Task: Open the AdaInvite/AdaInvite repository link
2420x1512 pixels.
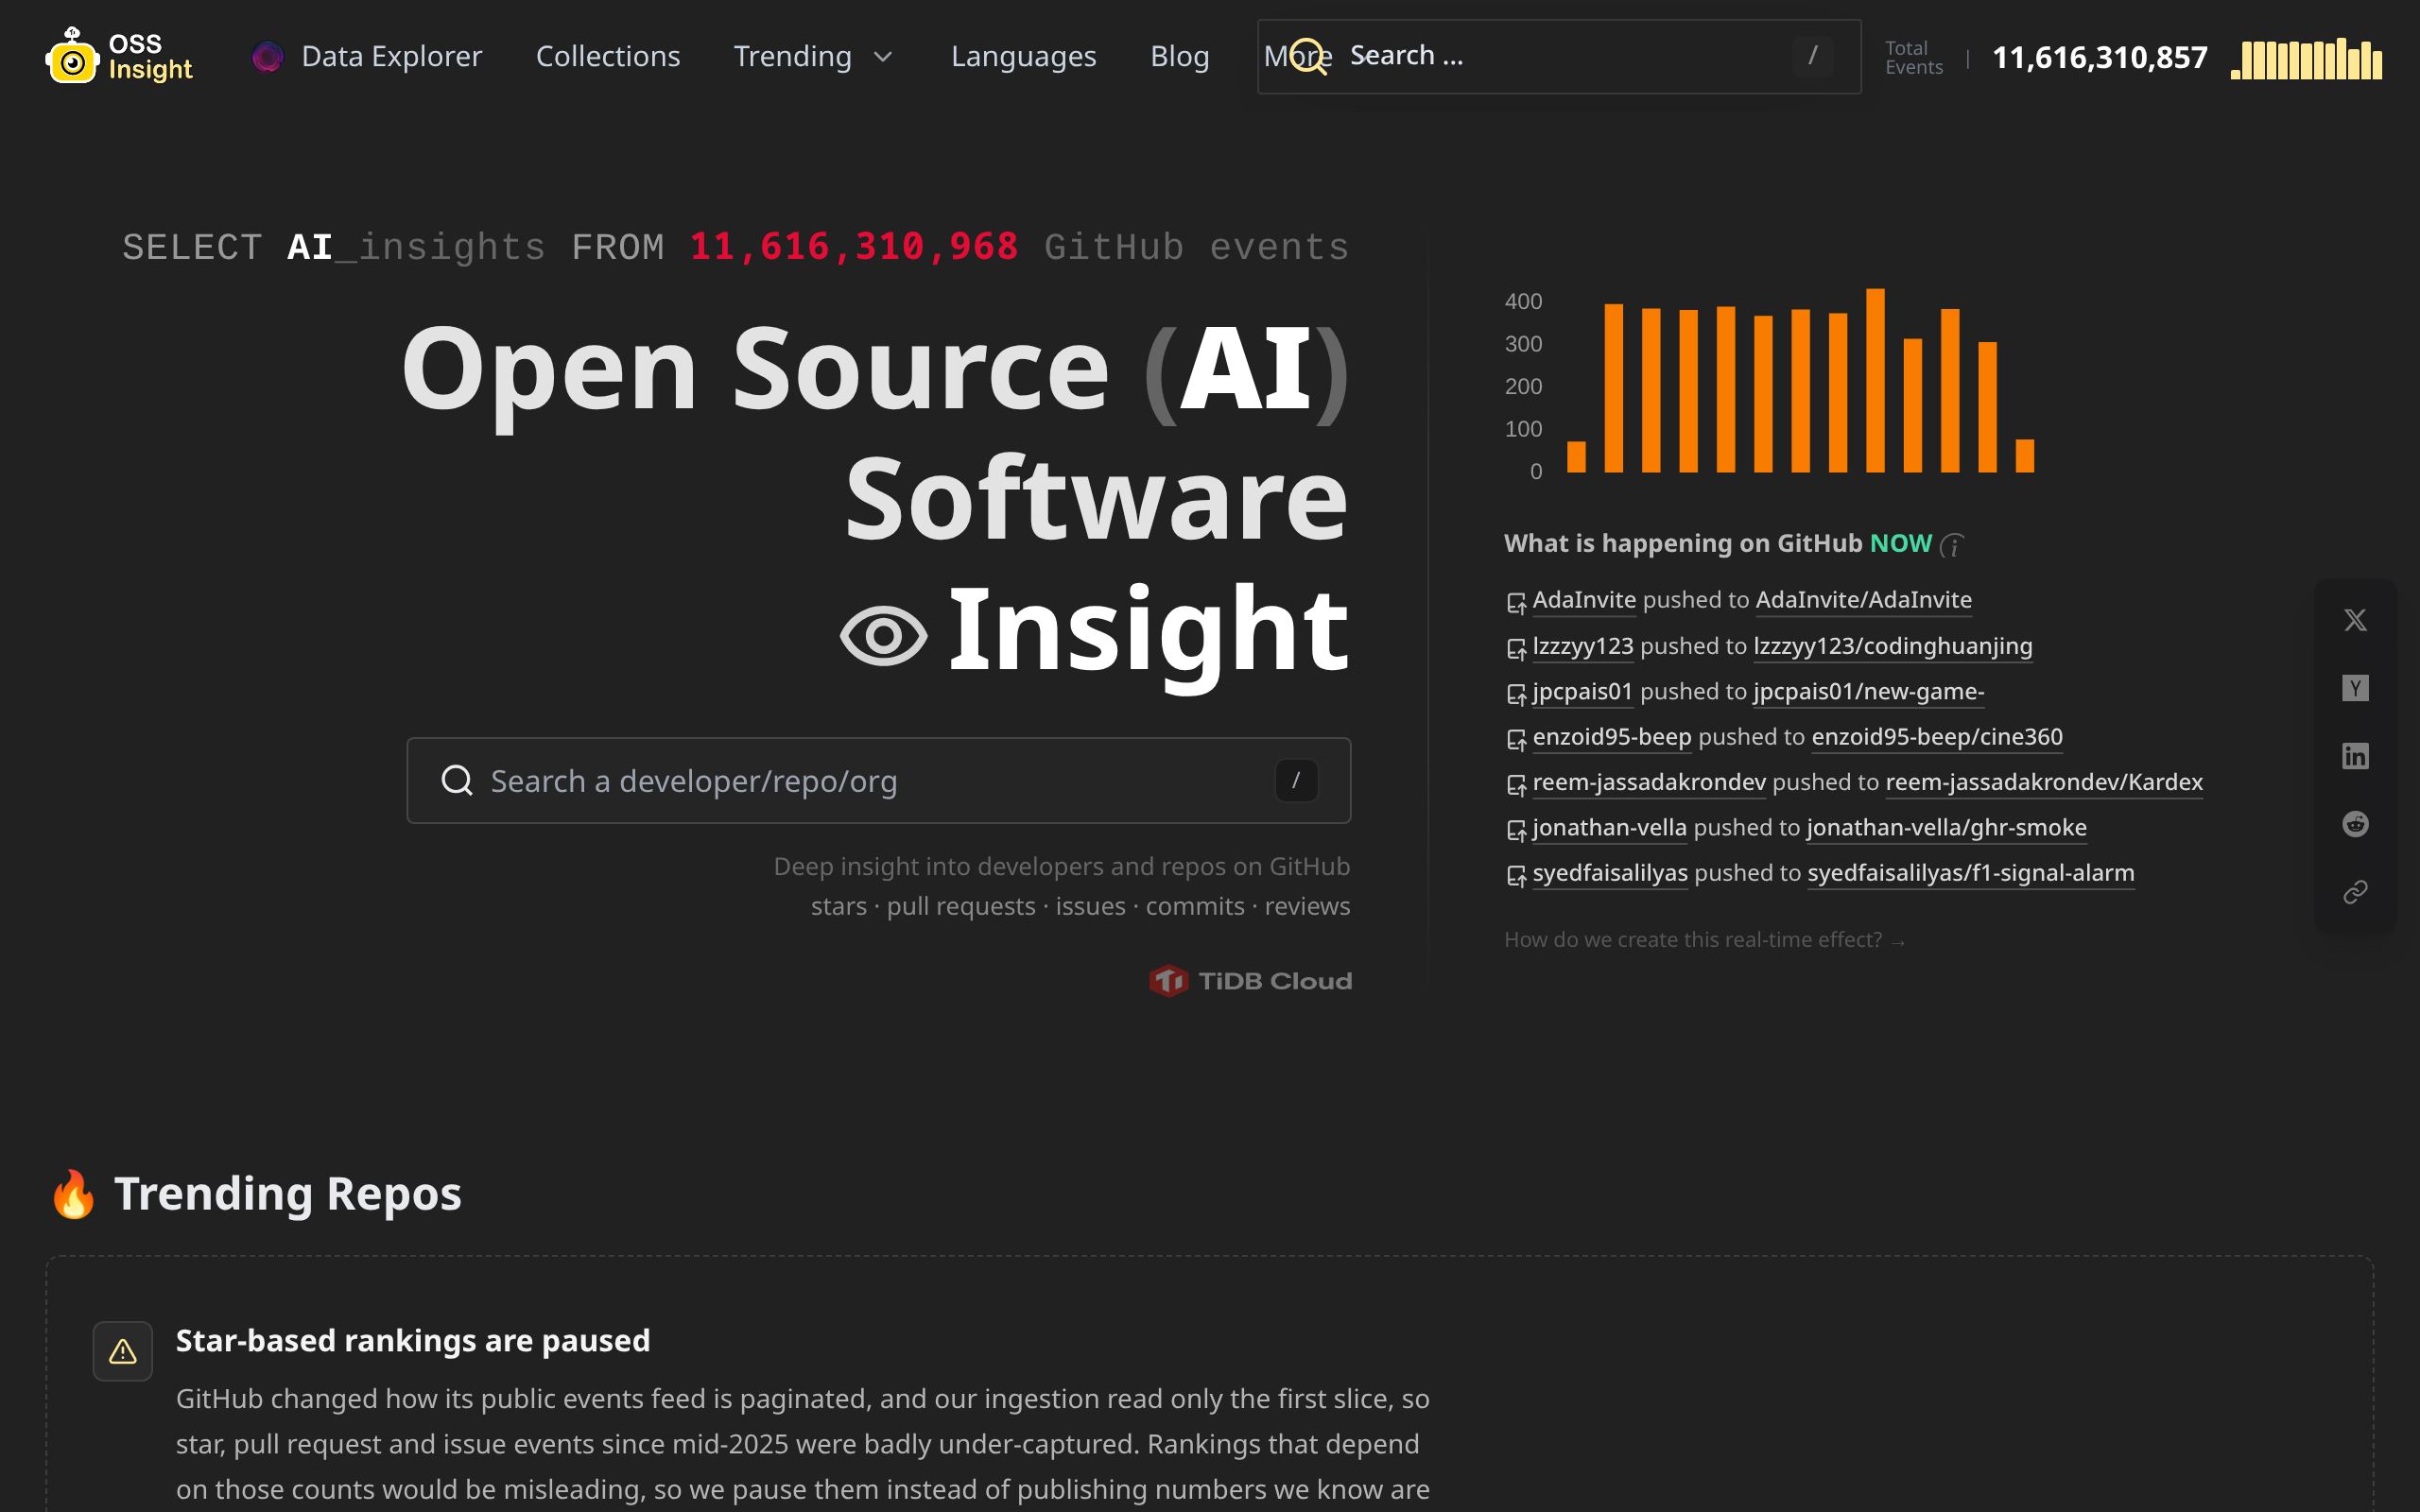Action: click(1863, 600)
